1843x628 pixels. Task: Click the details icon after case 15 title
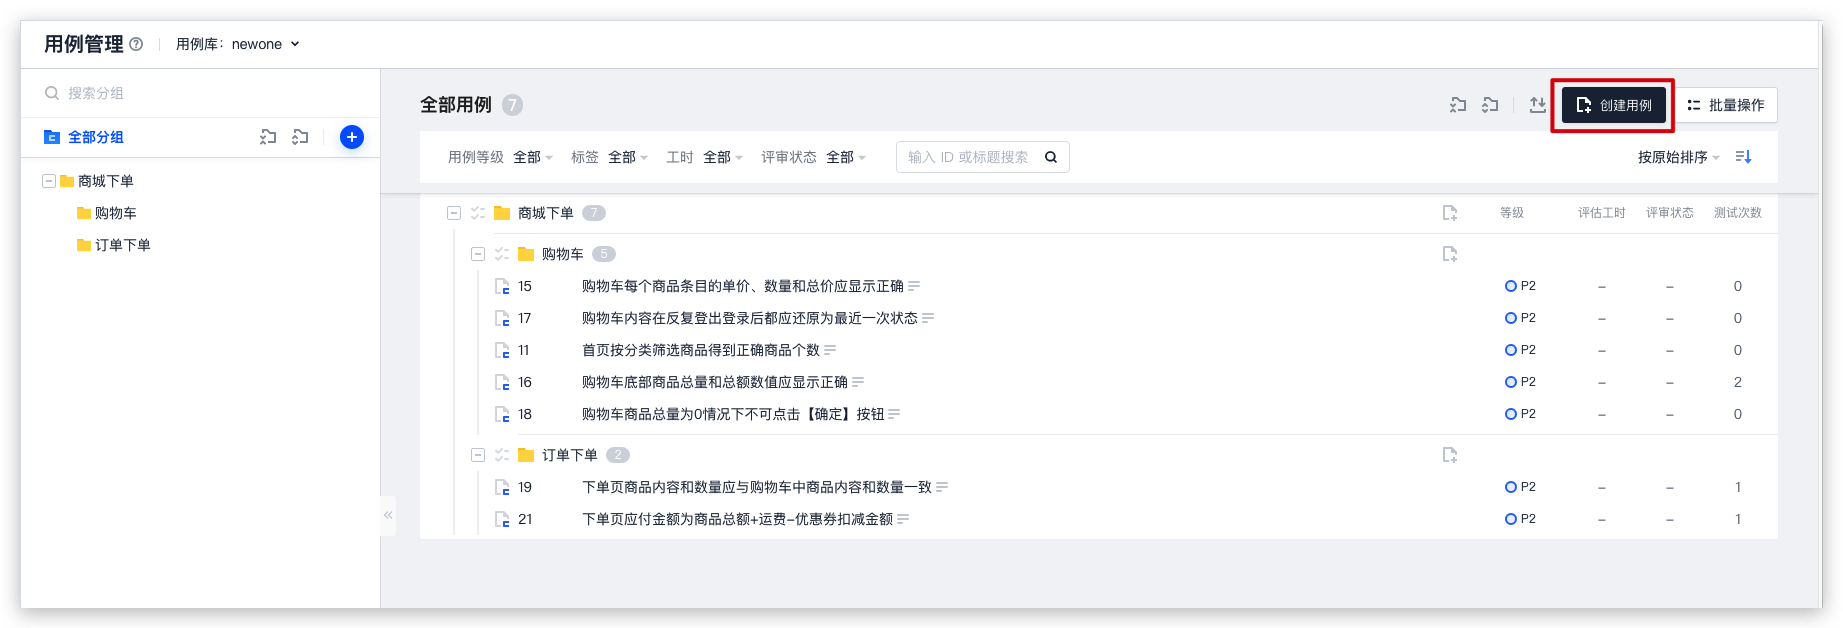914,286
